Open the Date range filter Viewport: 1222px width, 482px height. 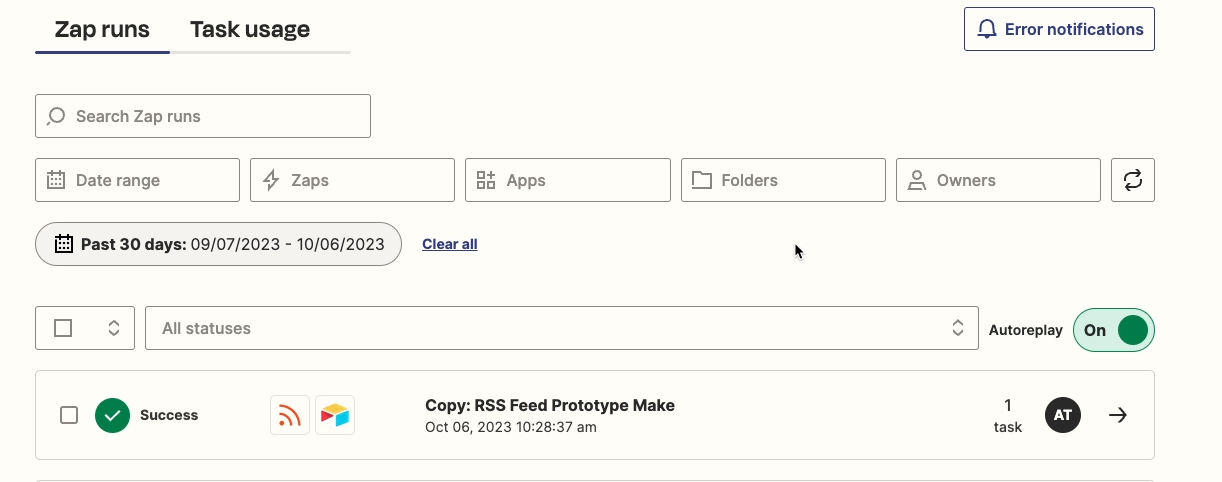pos(137,180)
